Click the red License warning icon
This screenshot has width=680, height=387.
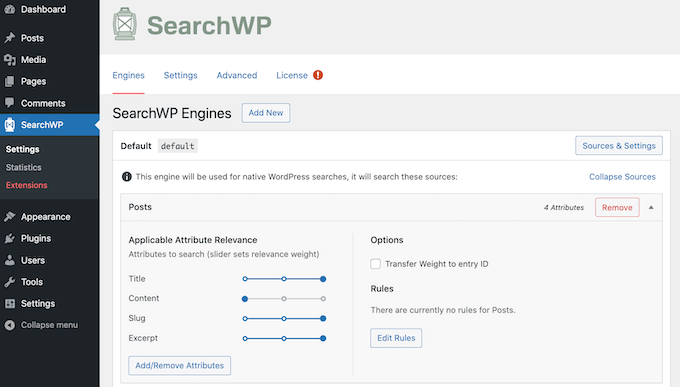point(318,75)
